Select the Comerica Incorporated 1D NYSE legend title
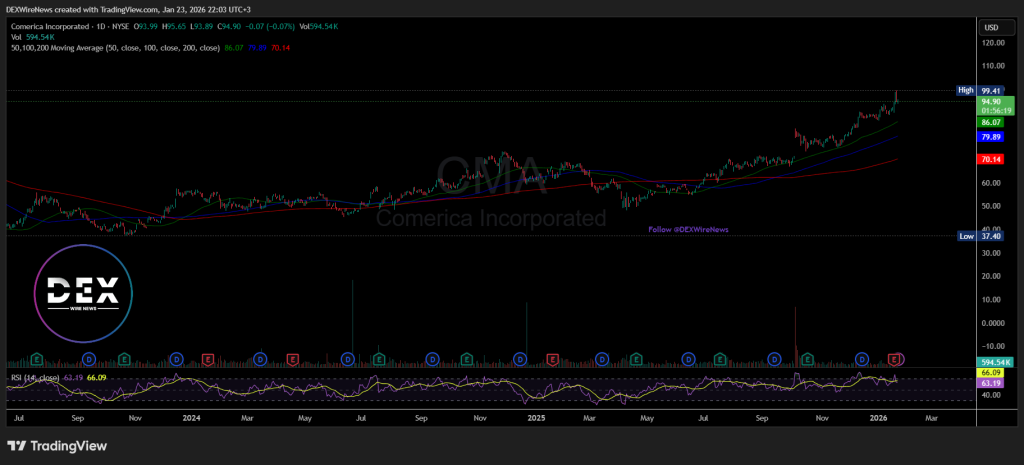1024x465 pixels. point(71,26)
